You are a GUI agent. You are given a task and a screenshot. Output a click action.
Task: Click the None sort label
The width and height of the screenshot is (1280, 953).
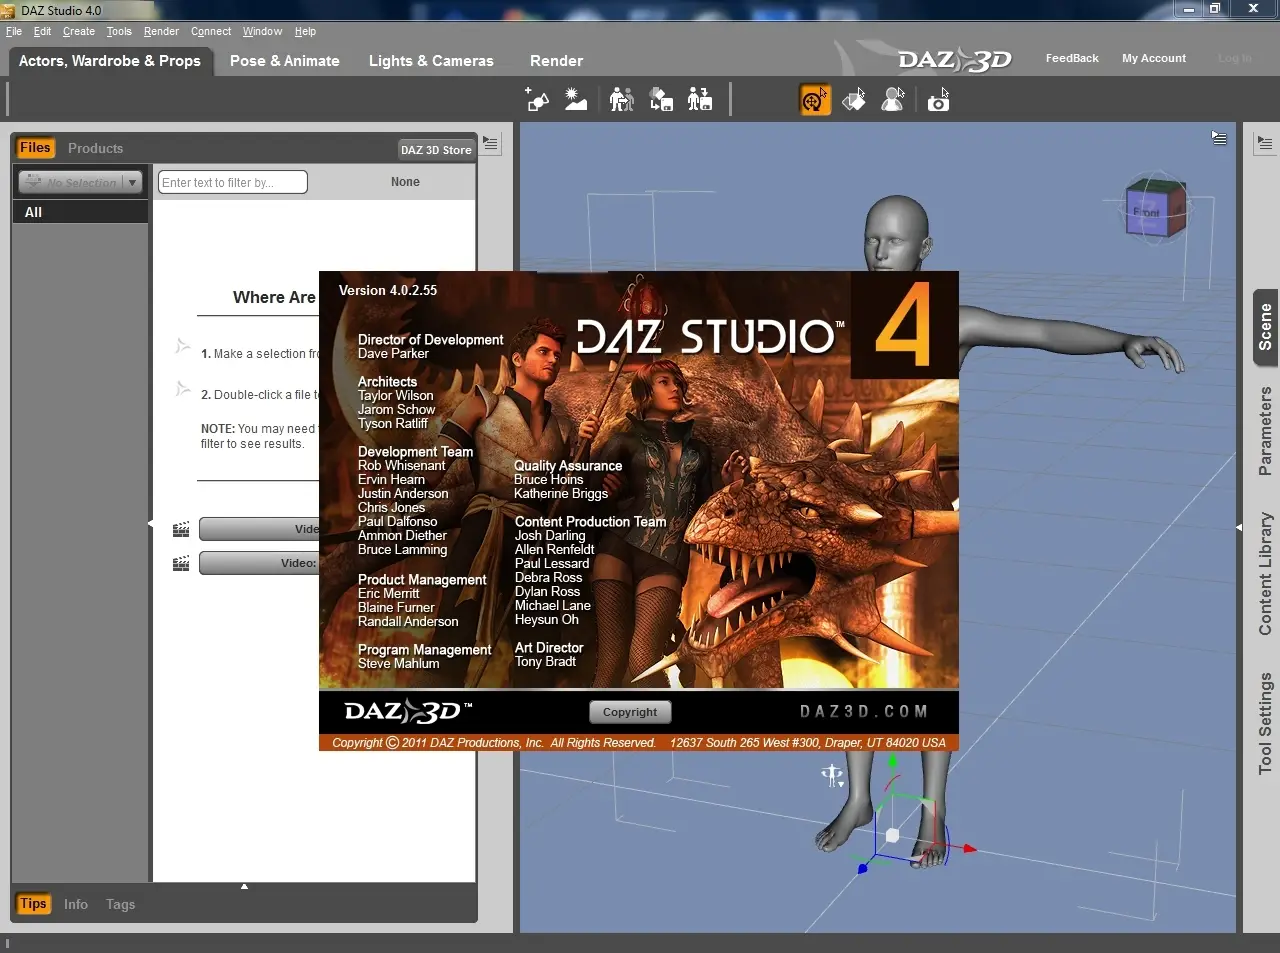tap(405, 182)
